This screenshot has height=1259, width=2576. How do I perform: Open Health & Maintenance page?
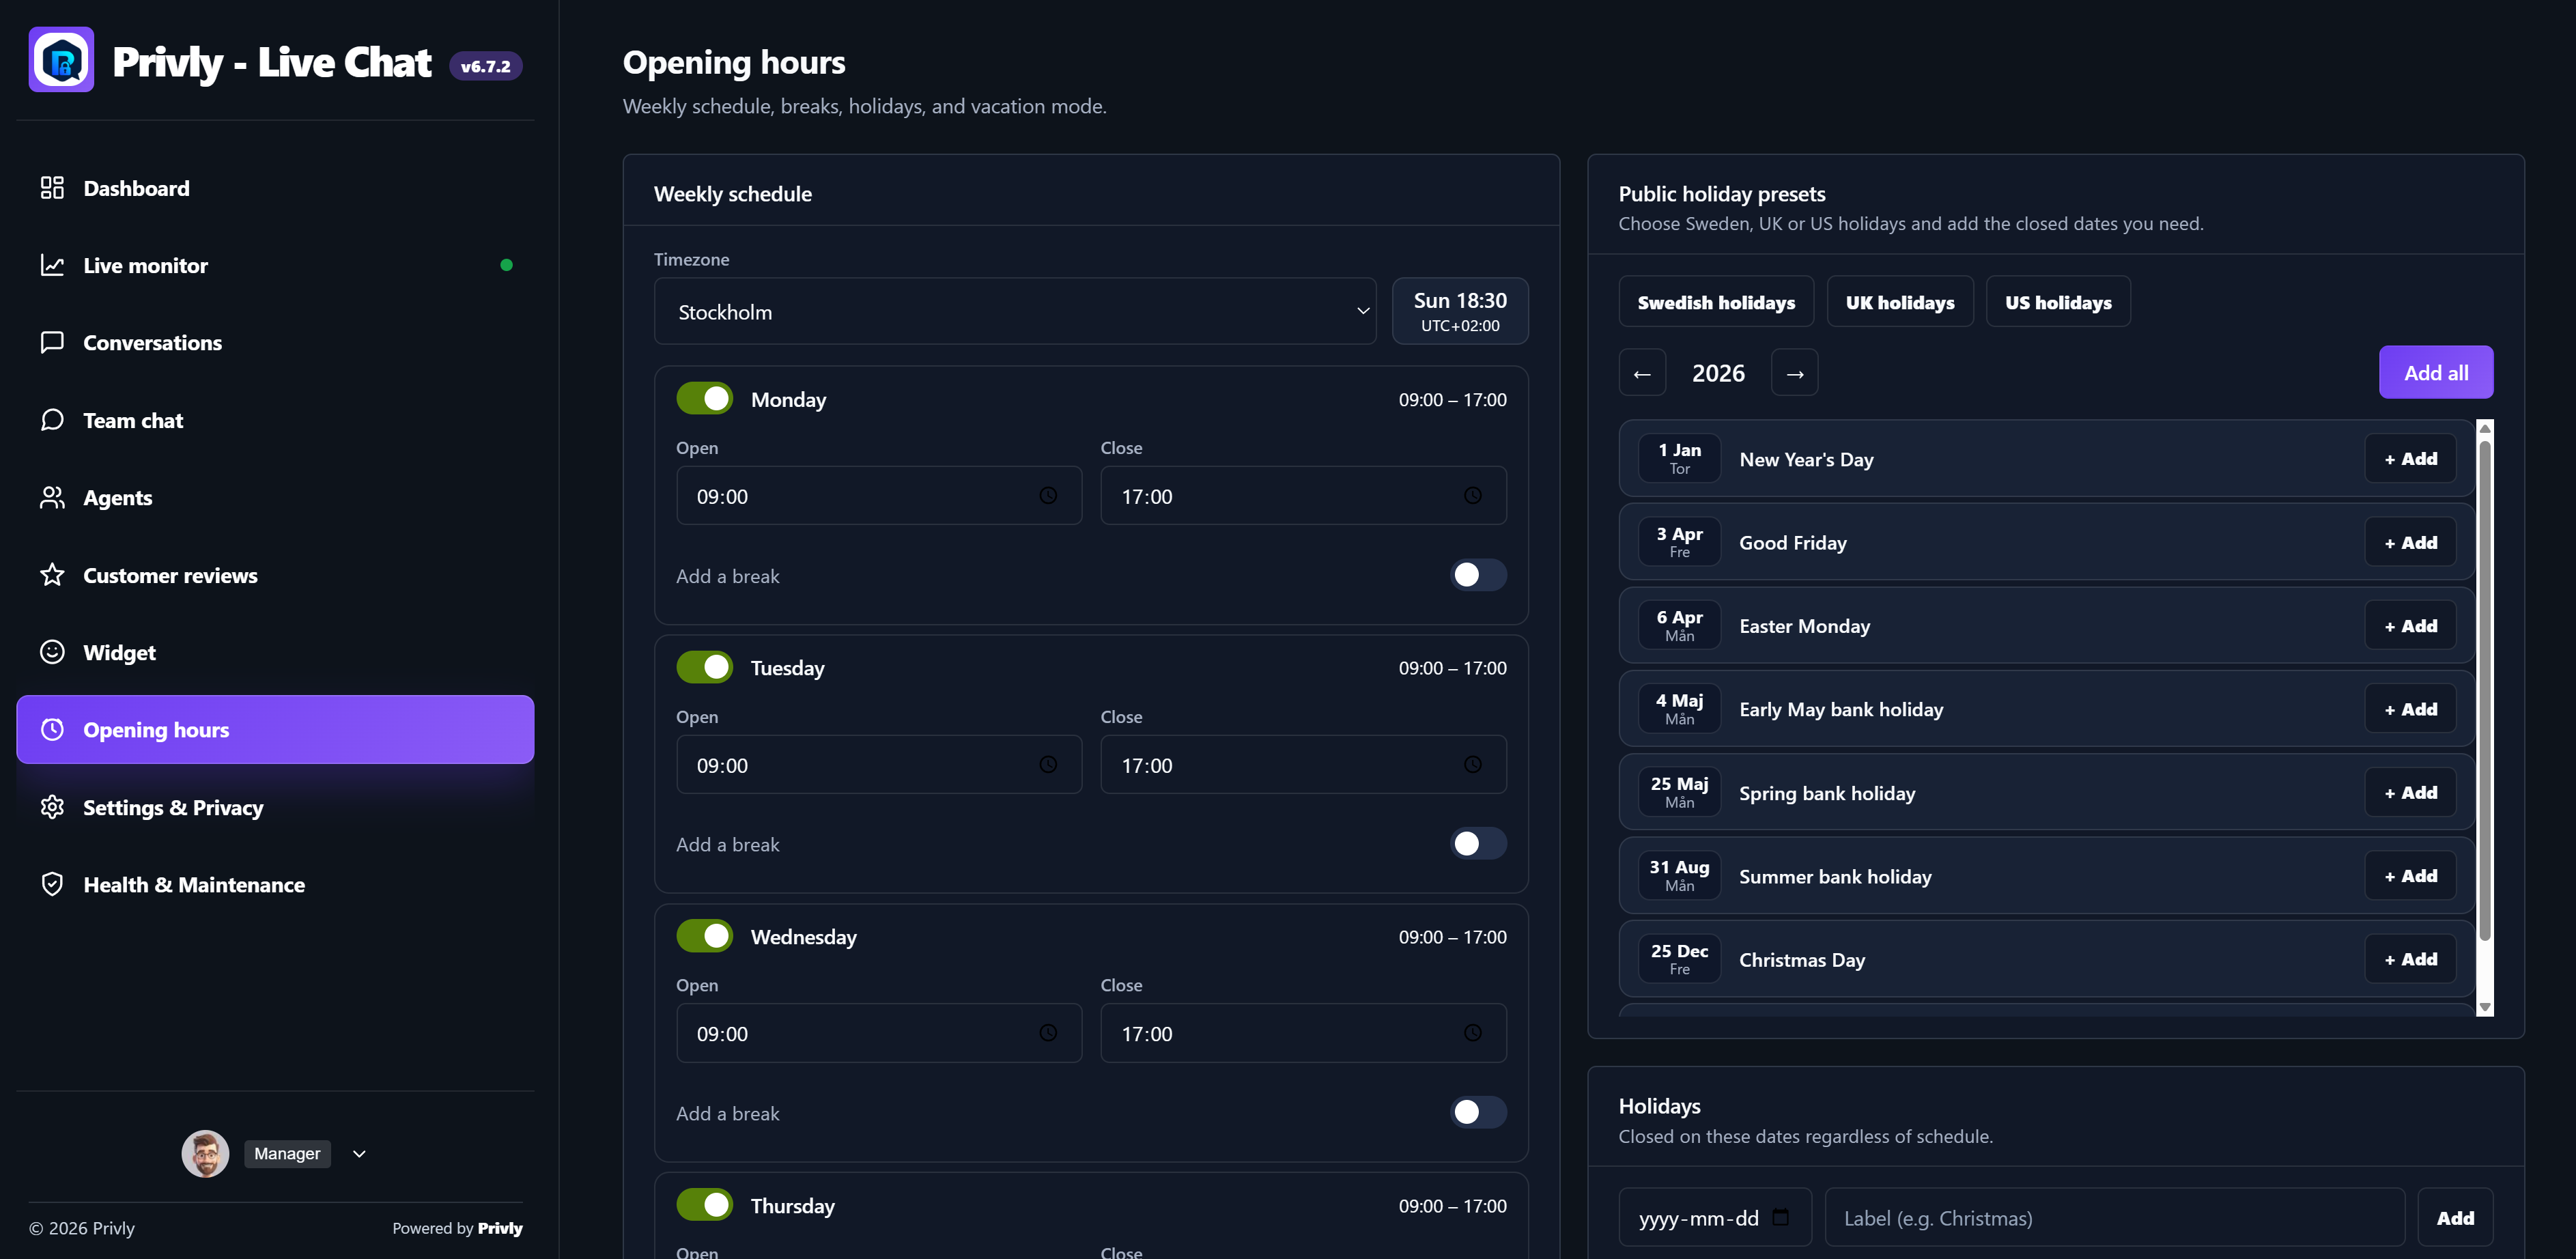tap(275, 884)
